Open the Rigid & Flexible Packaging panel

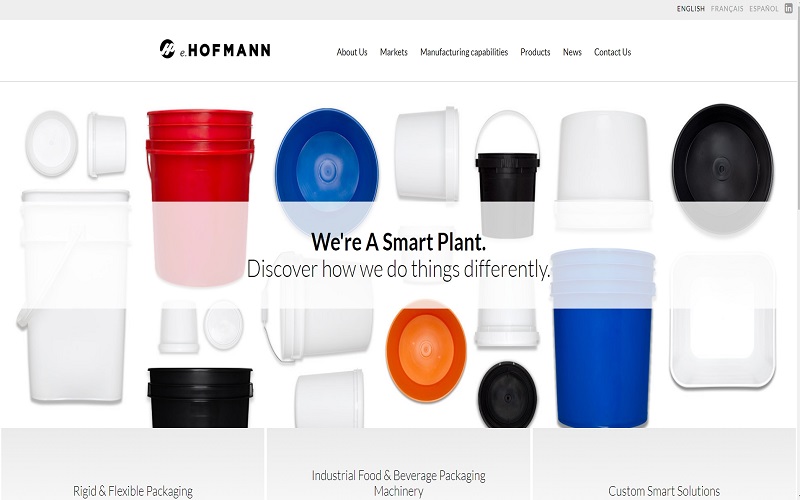(x=133, y=464)
